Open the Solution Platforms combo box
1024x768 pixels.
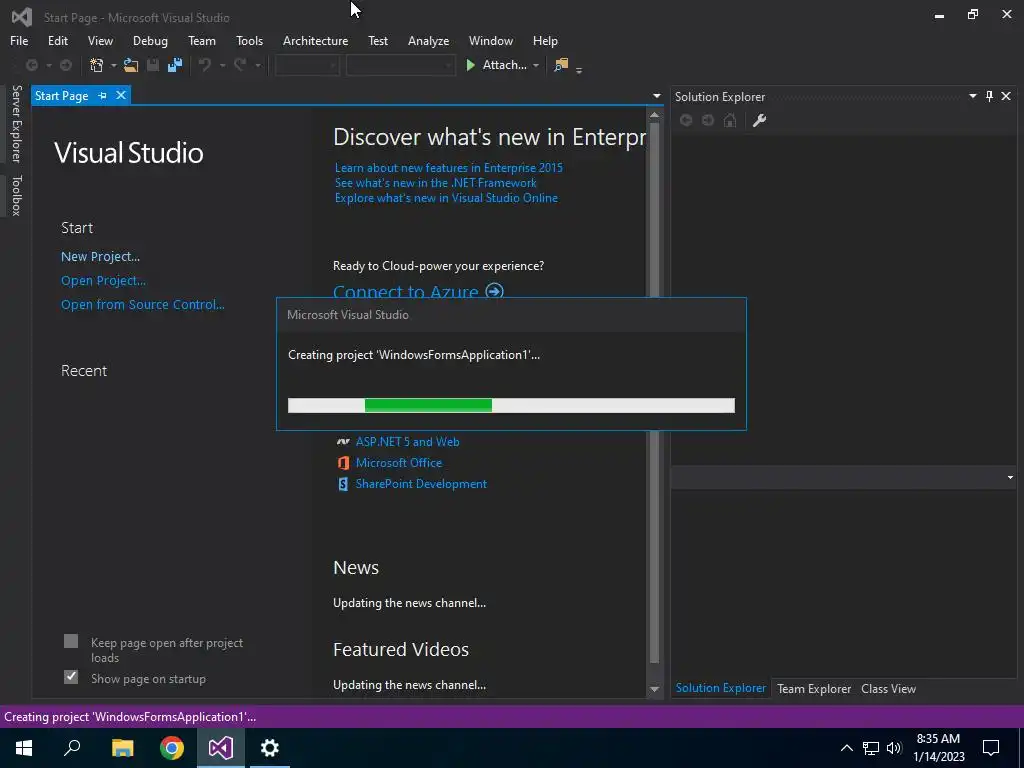coord(400,65)
